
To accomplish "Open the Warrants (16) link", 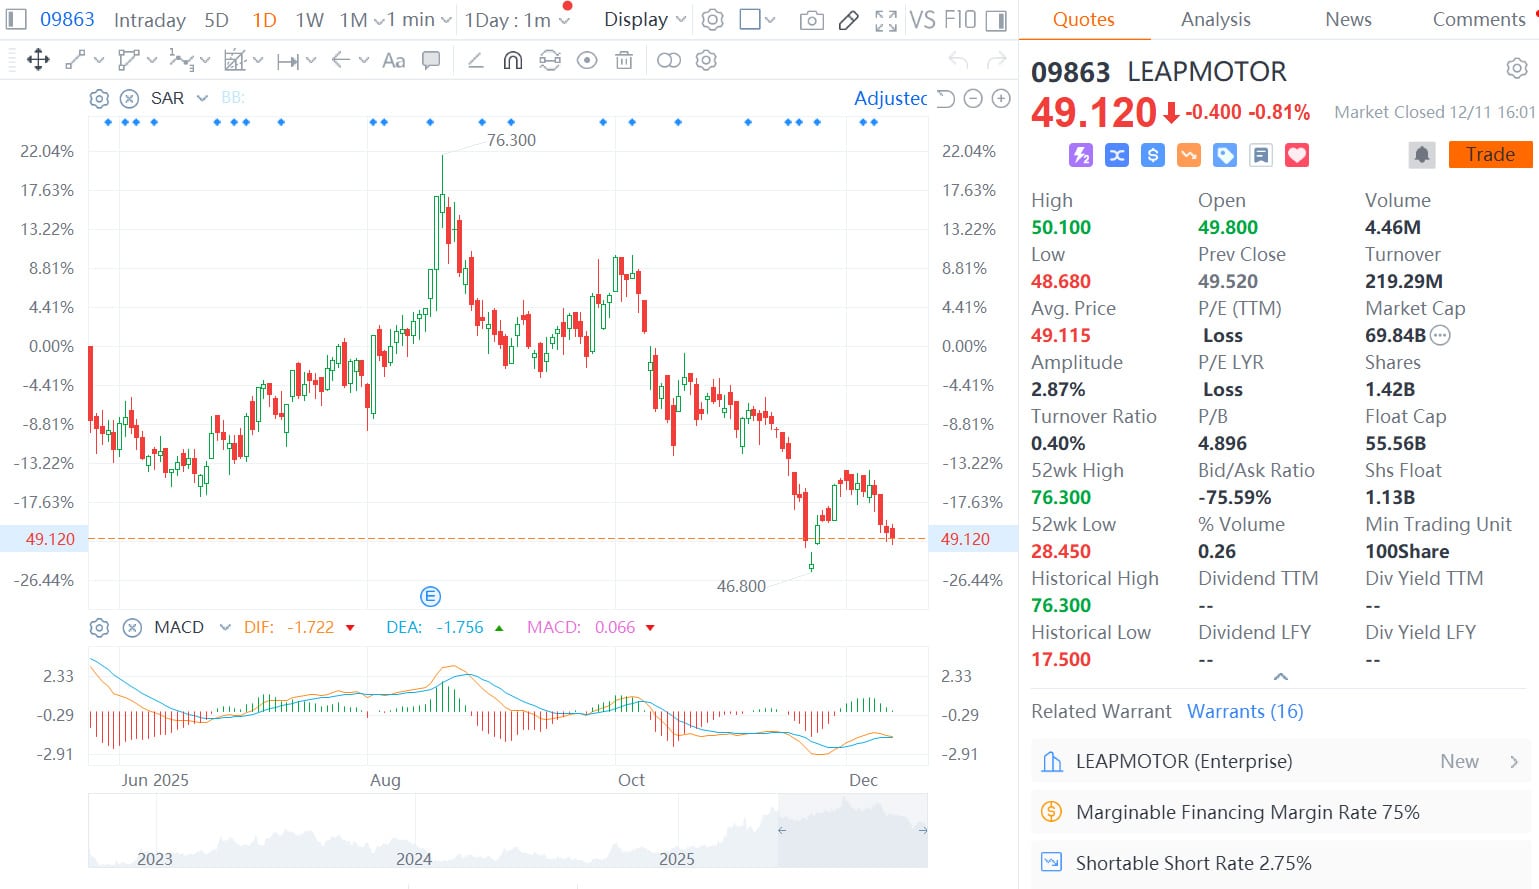I will coord(1245,711).
